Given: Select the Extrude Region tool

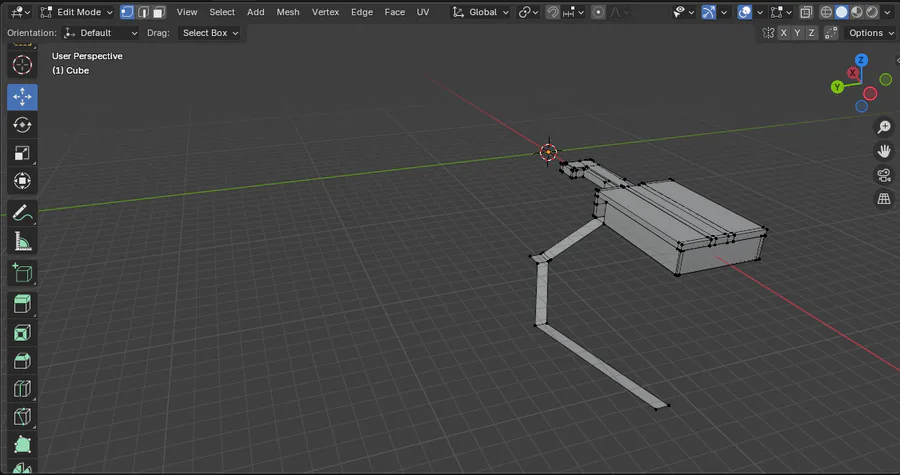Looking at the screenshot, I should (22, 304).
